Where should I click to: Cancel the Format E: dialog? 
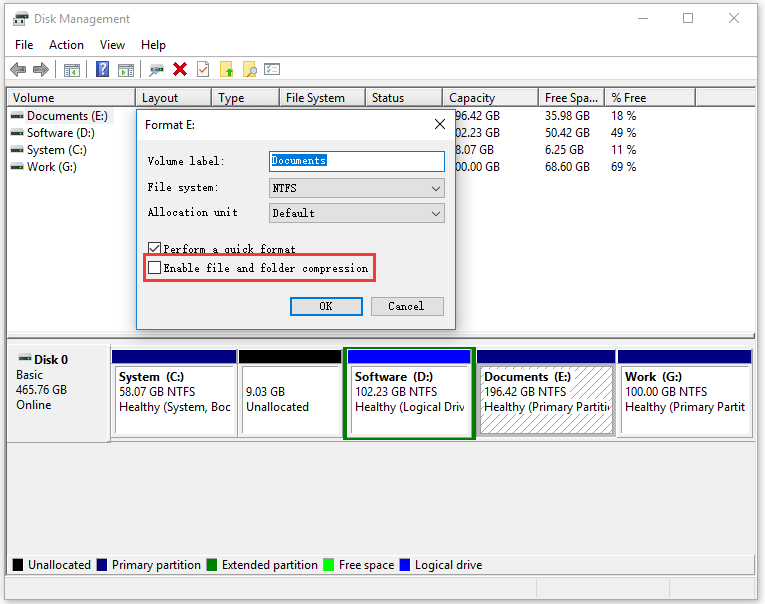point(407,306)
